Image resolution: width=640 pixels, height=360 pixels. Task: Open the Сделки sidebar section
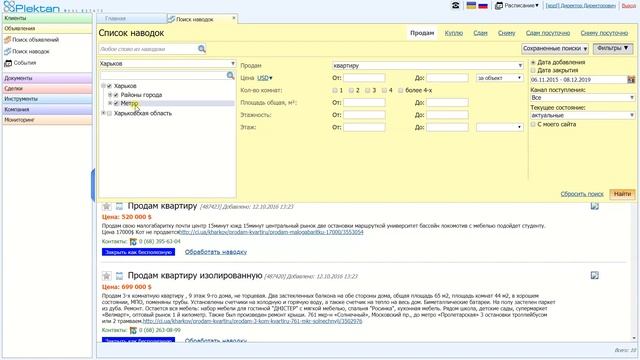click(47, 89)
